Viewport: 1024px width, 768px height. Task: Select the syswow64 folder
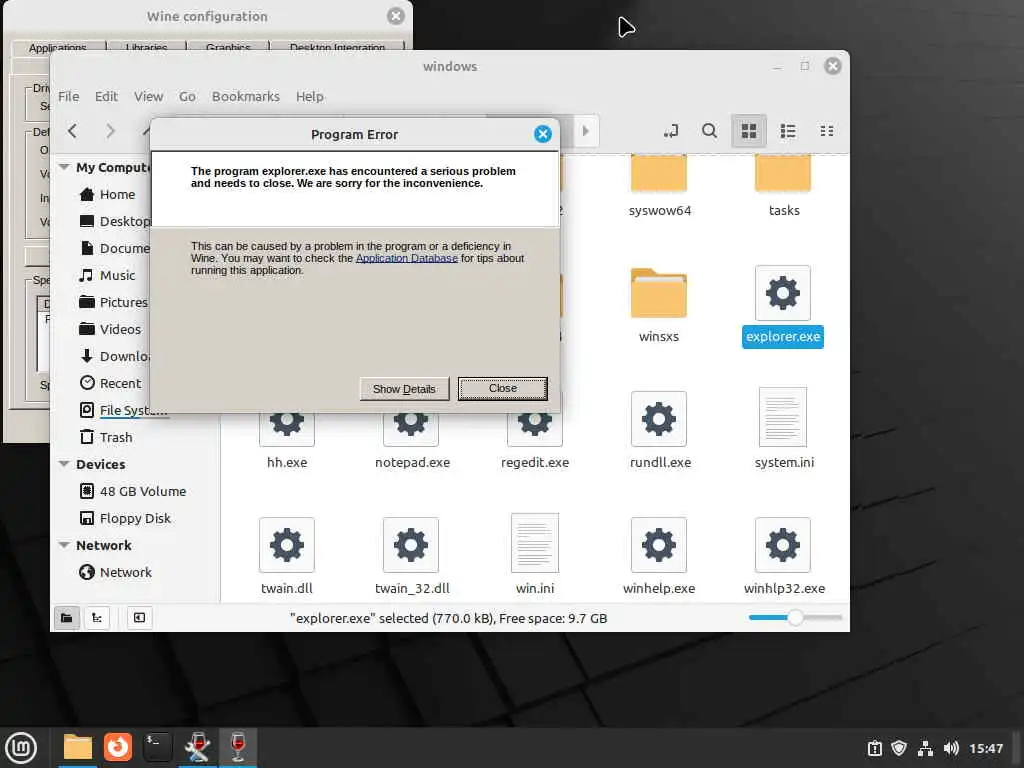[x=659, y=186]
